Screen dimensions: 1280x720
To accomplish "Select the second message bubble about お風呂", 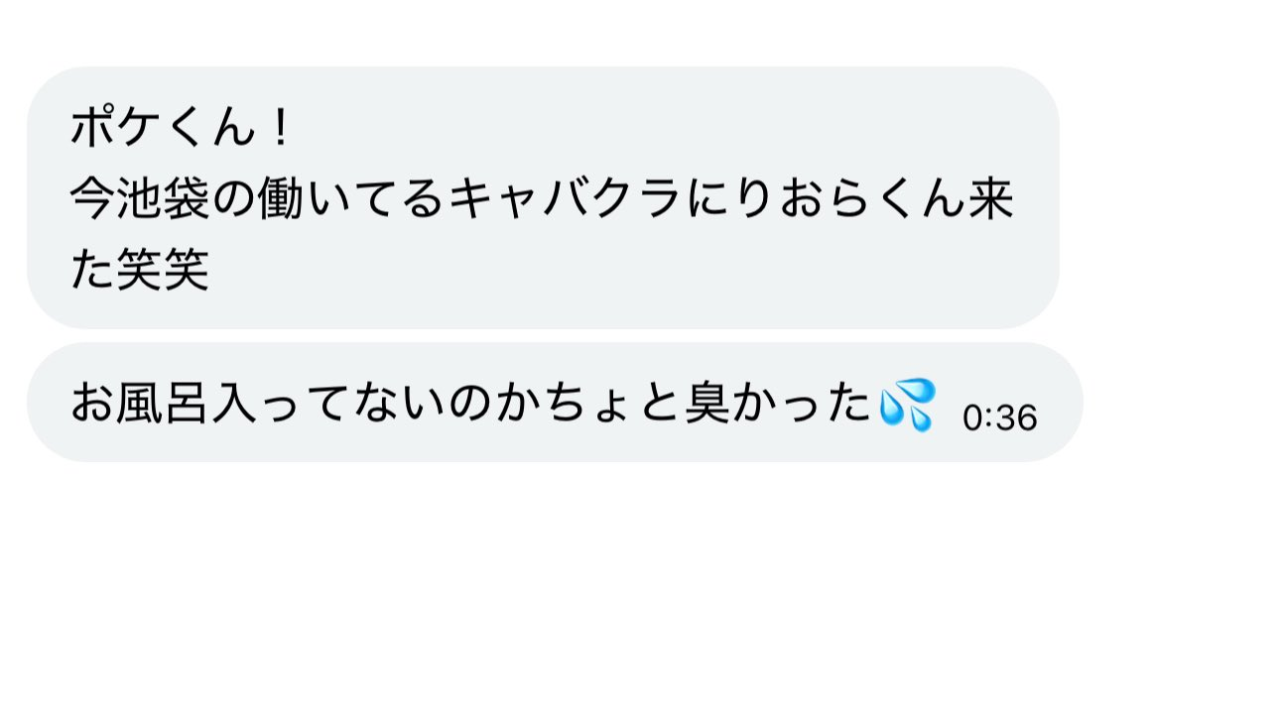I will point(555,402).
